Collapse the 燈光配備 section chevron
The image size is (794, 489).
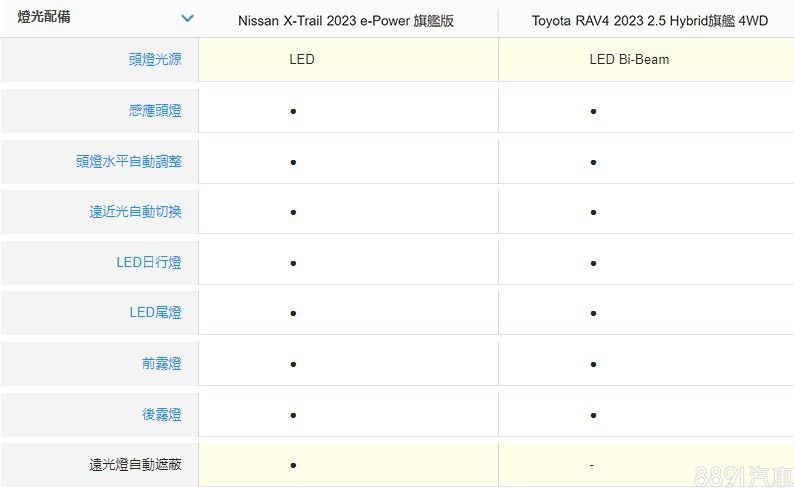[x=186, y=18]
